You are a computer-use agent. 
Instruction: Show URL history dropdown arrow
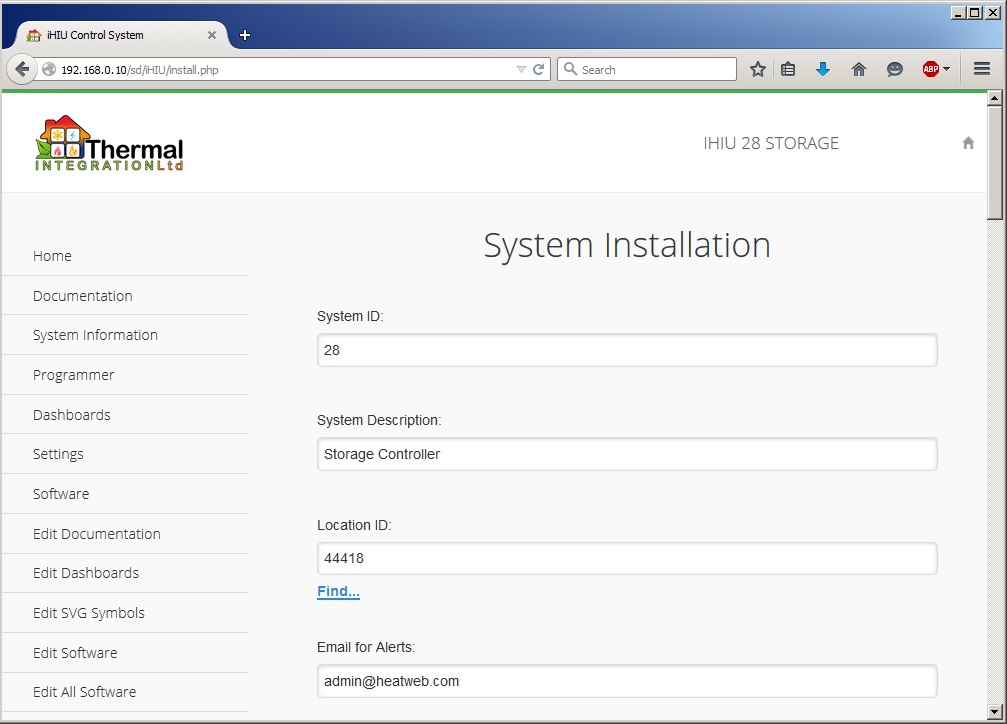[x=521, y=69]
